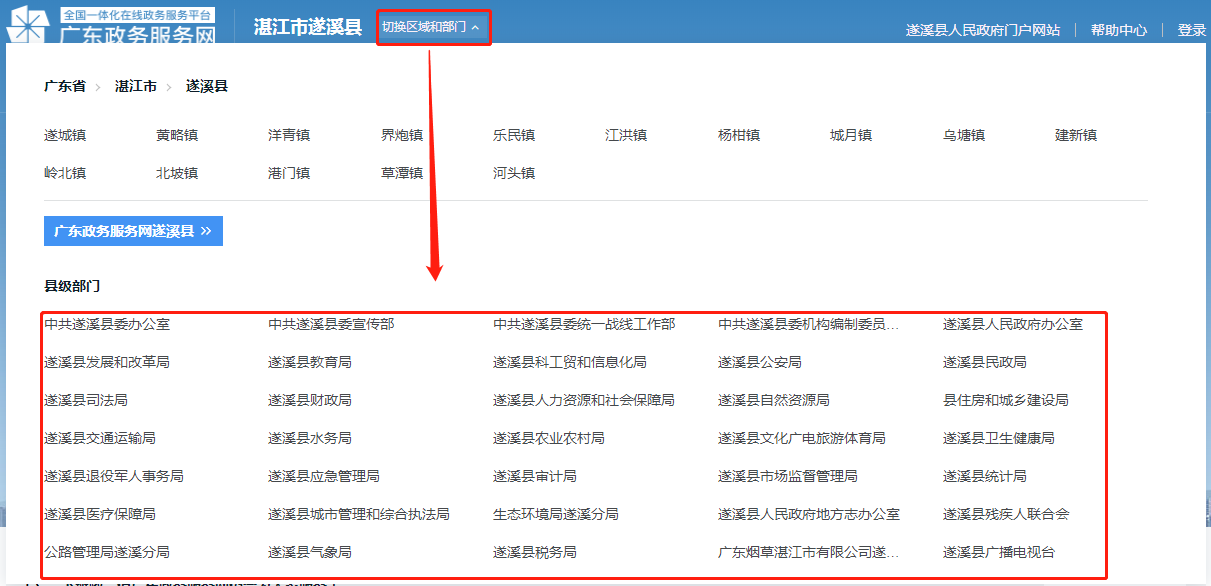Select 遂溪县市场监督管理局 department
Screen dimensions: 1211x586
pyautogui.click(x=787, y=476)
